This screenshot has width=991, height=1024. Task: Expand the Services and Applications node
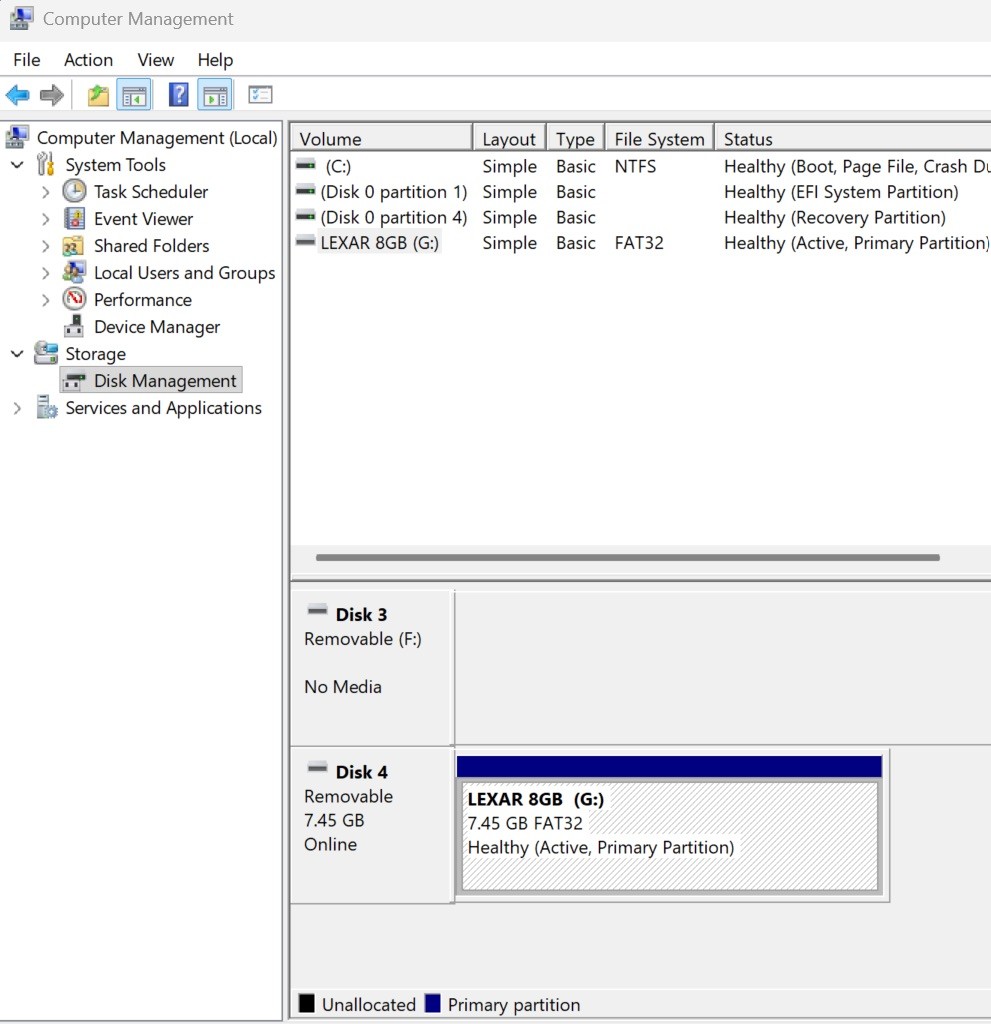pos(17,408)
